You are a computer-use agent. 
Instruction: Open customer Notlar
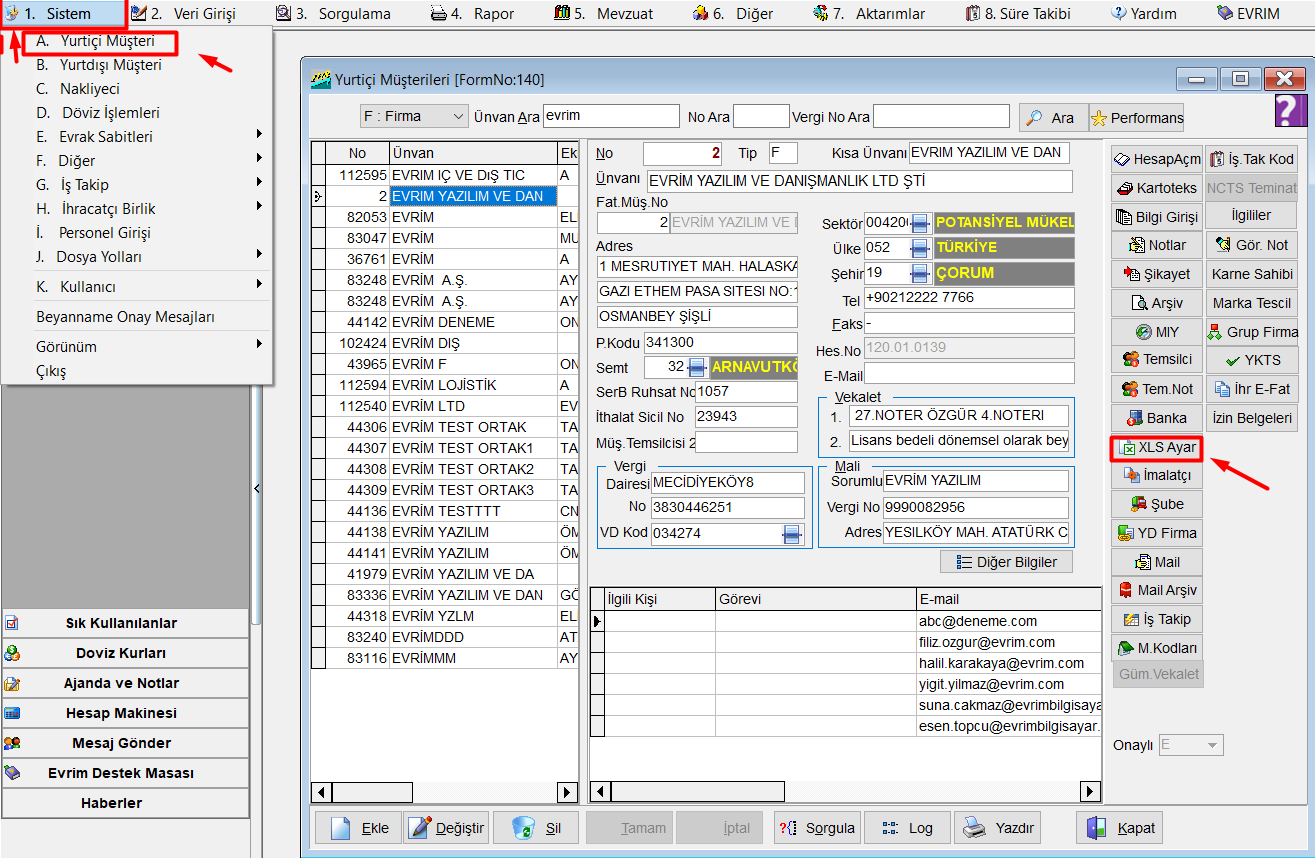click(x=1156, y=245)
